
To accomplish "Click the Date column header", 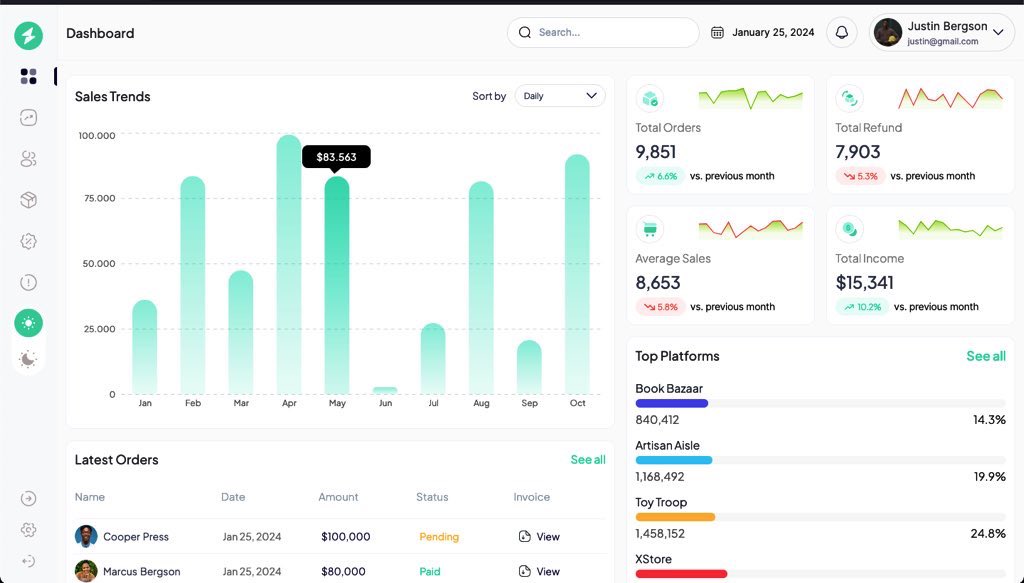I will pyautogui.click(x=233, y=497).
